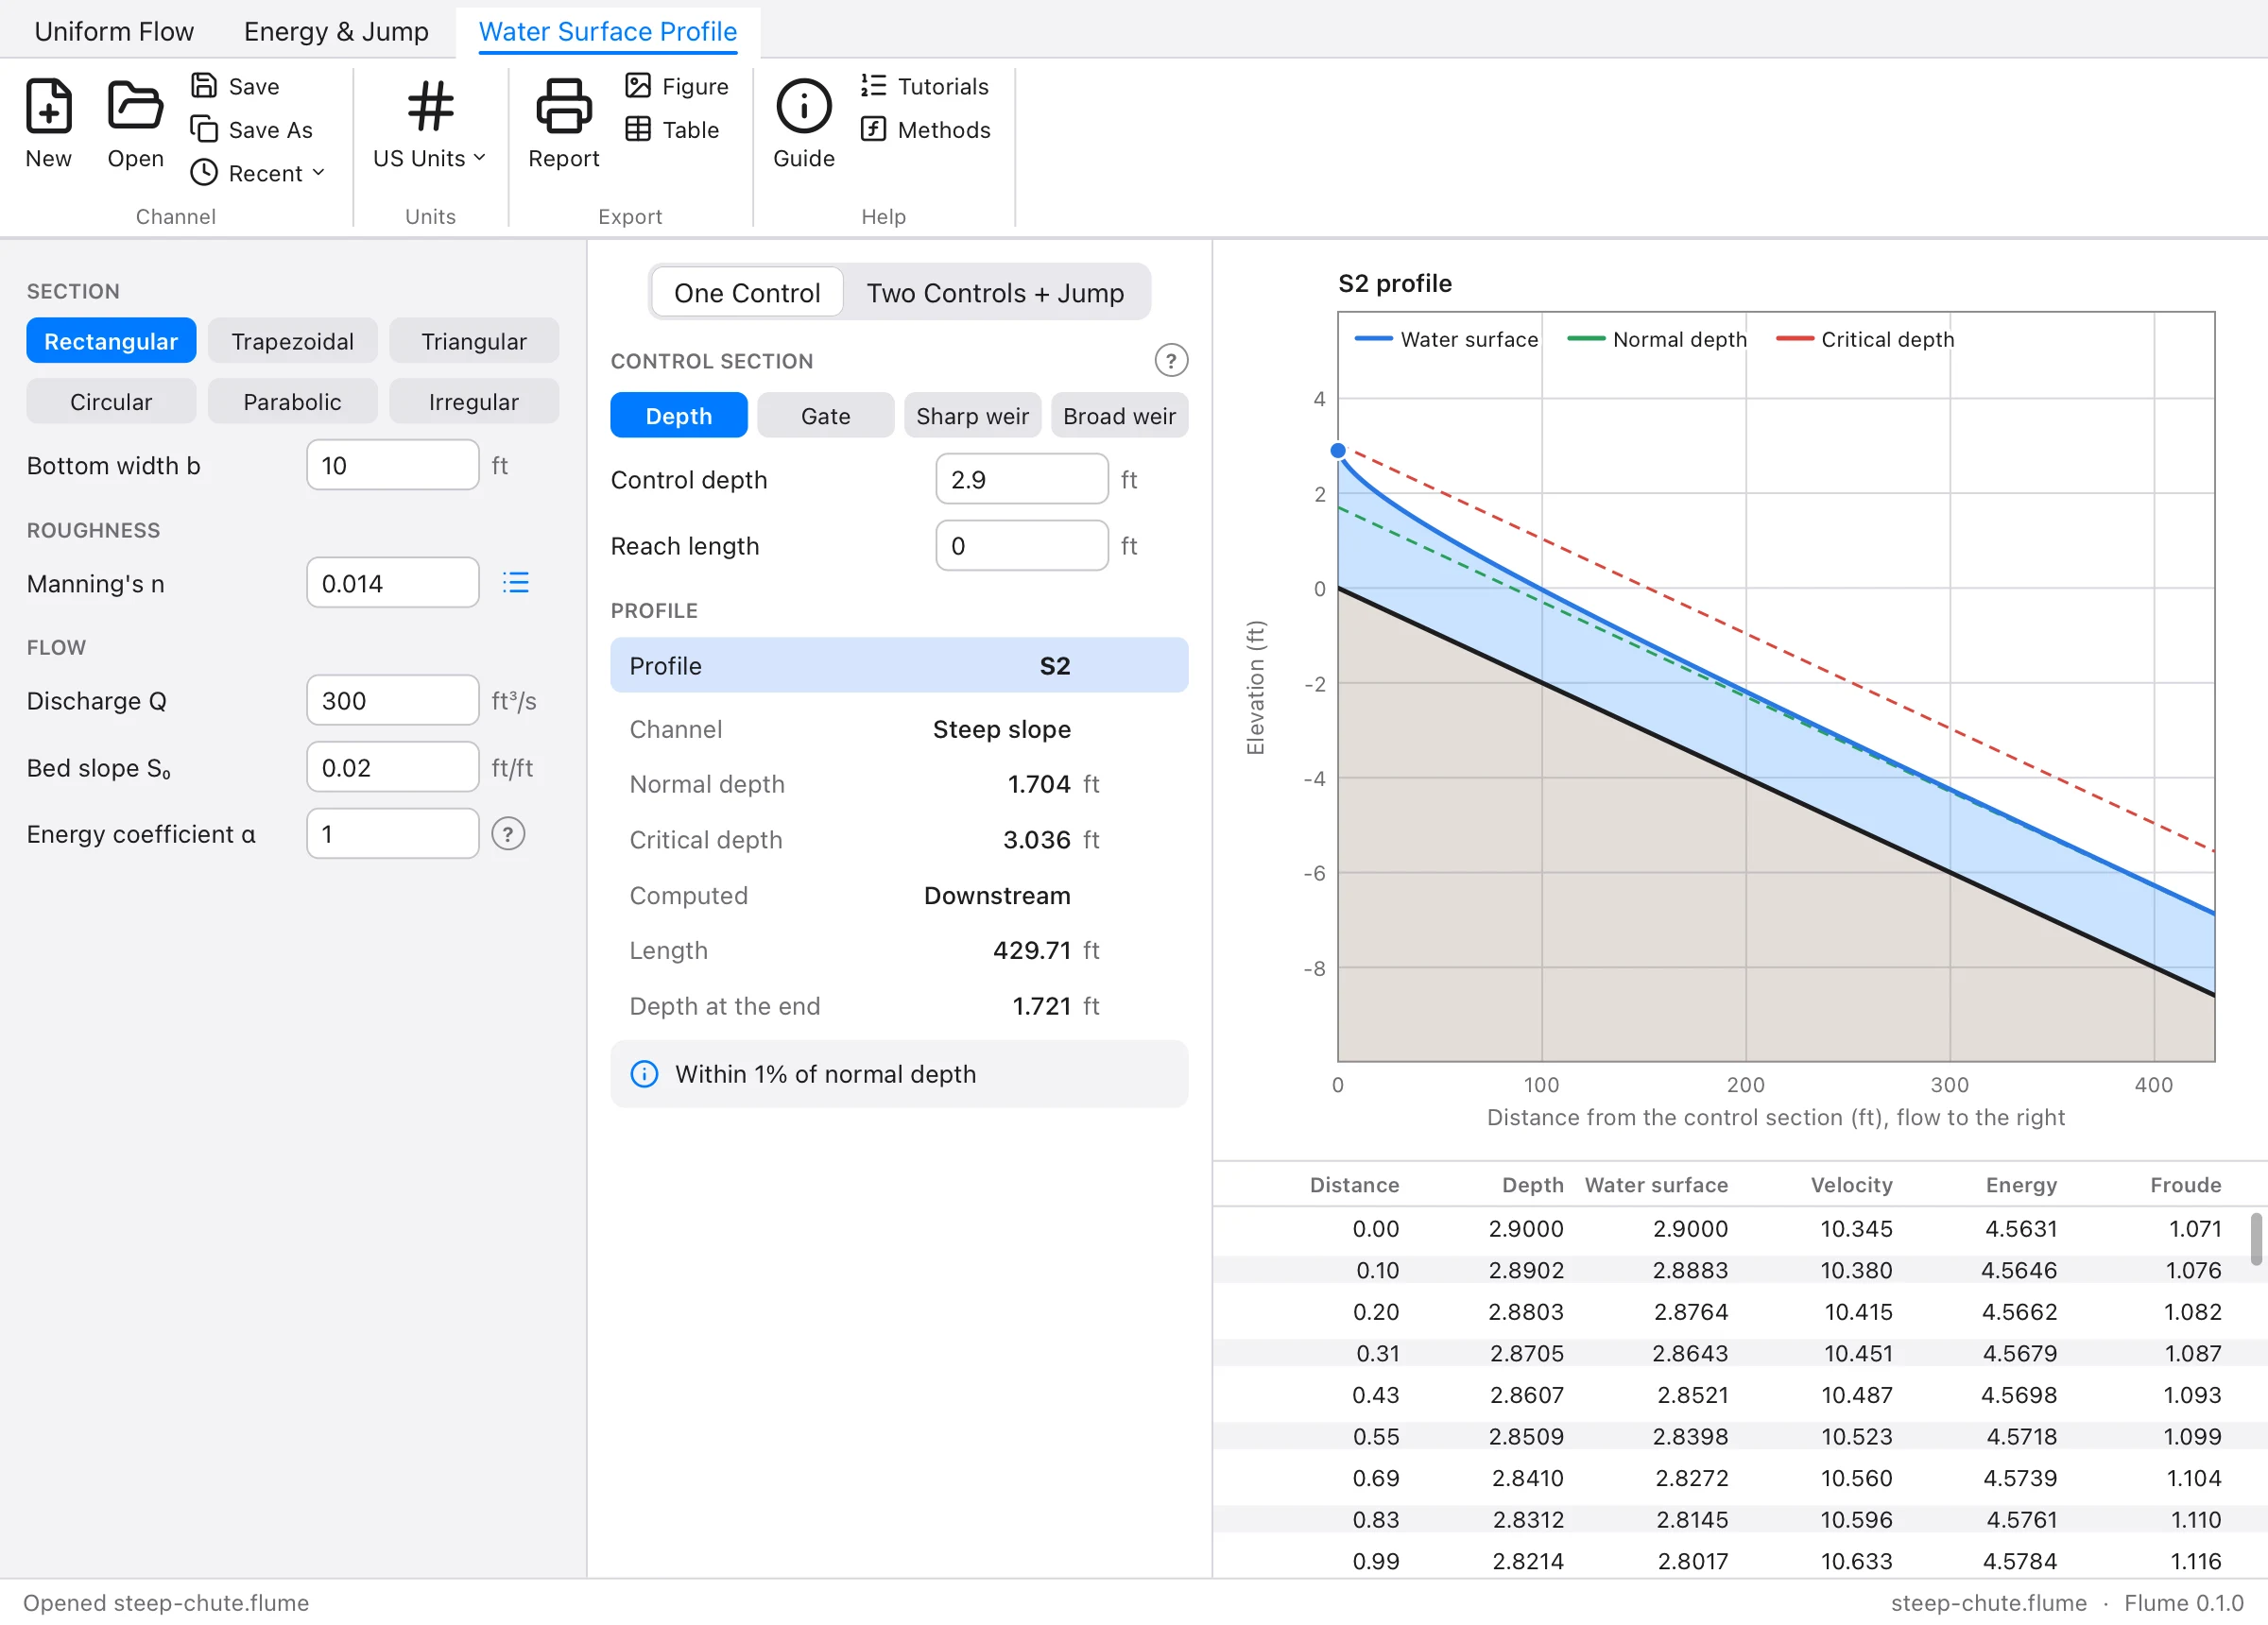
Task: Click the Bed slope input field
Action: click(393, 767)
